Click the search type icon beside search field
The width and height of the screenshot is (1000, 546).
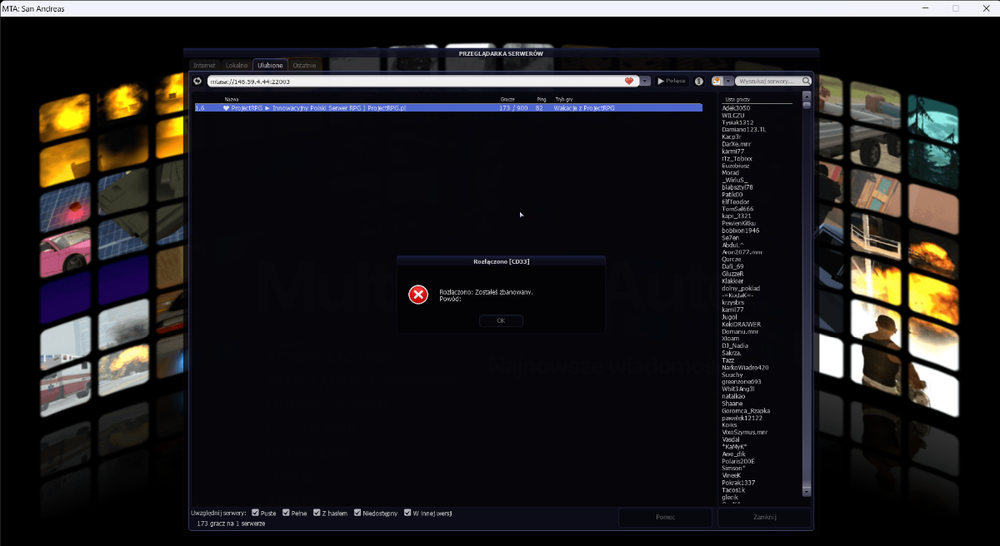(717, 81)
